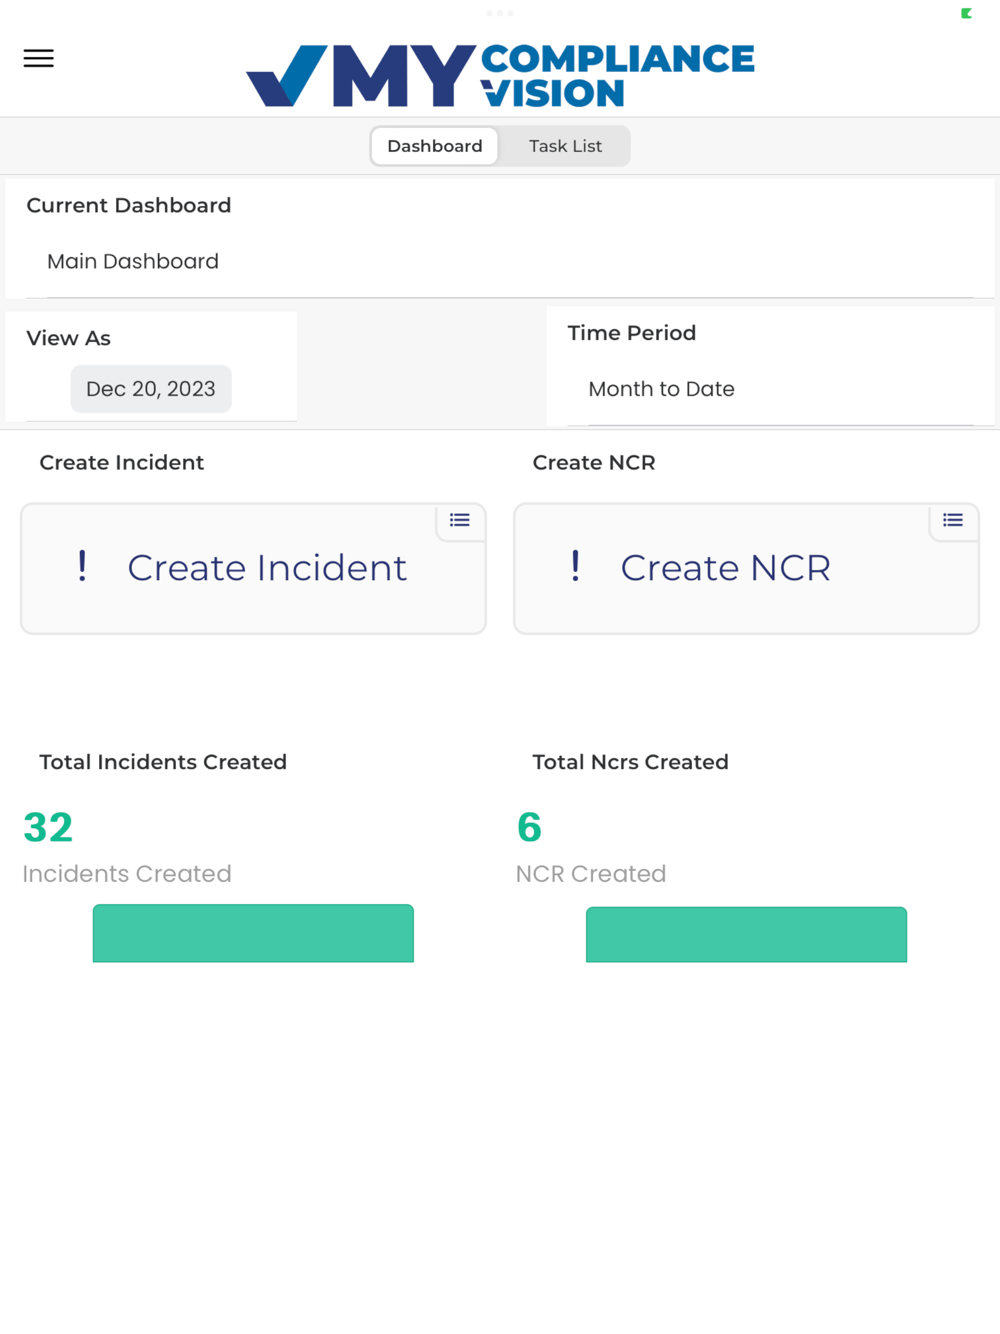Select the Incidents Created green bar
This screenshot has height=1334, width=1000.
pos(253,933)
